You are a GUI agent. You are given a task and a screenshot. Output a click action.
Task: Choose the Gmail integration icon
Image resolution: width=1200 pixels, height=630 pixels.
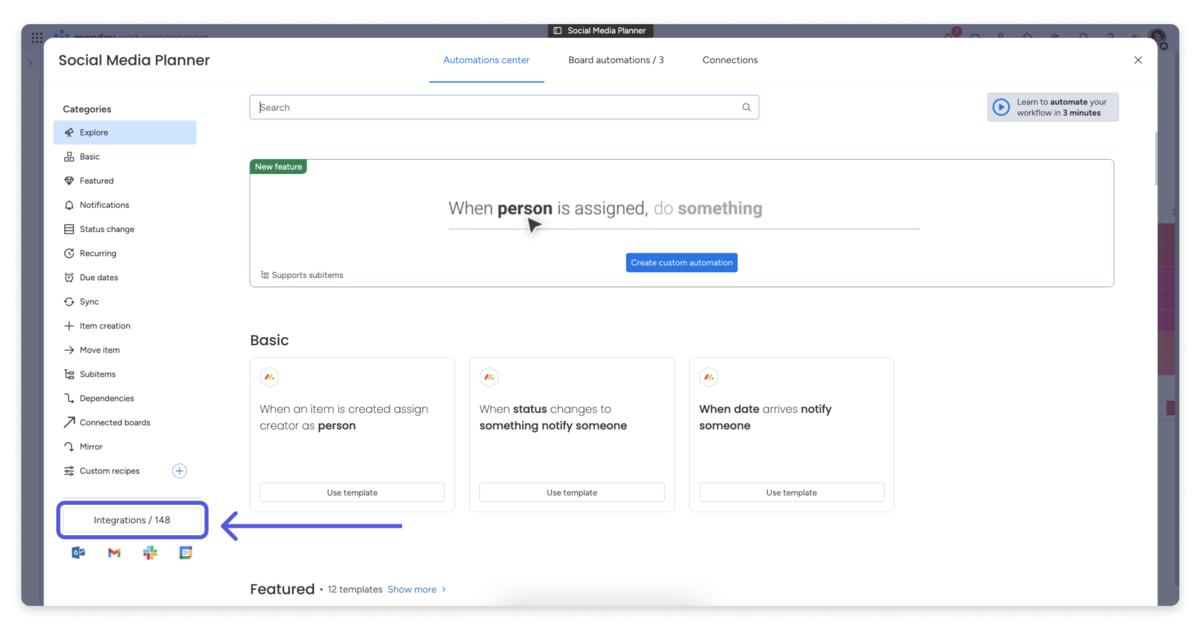pyautogui.click(x=114, y=552)
